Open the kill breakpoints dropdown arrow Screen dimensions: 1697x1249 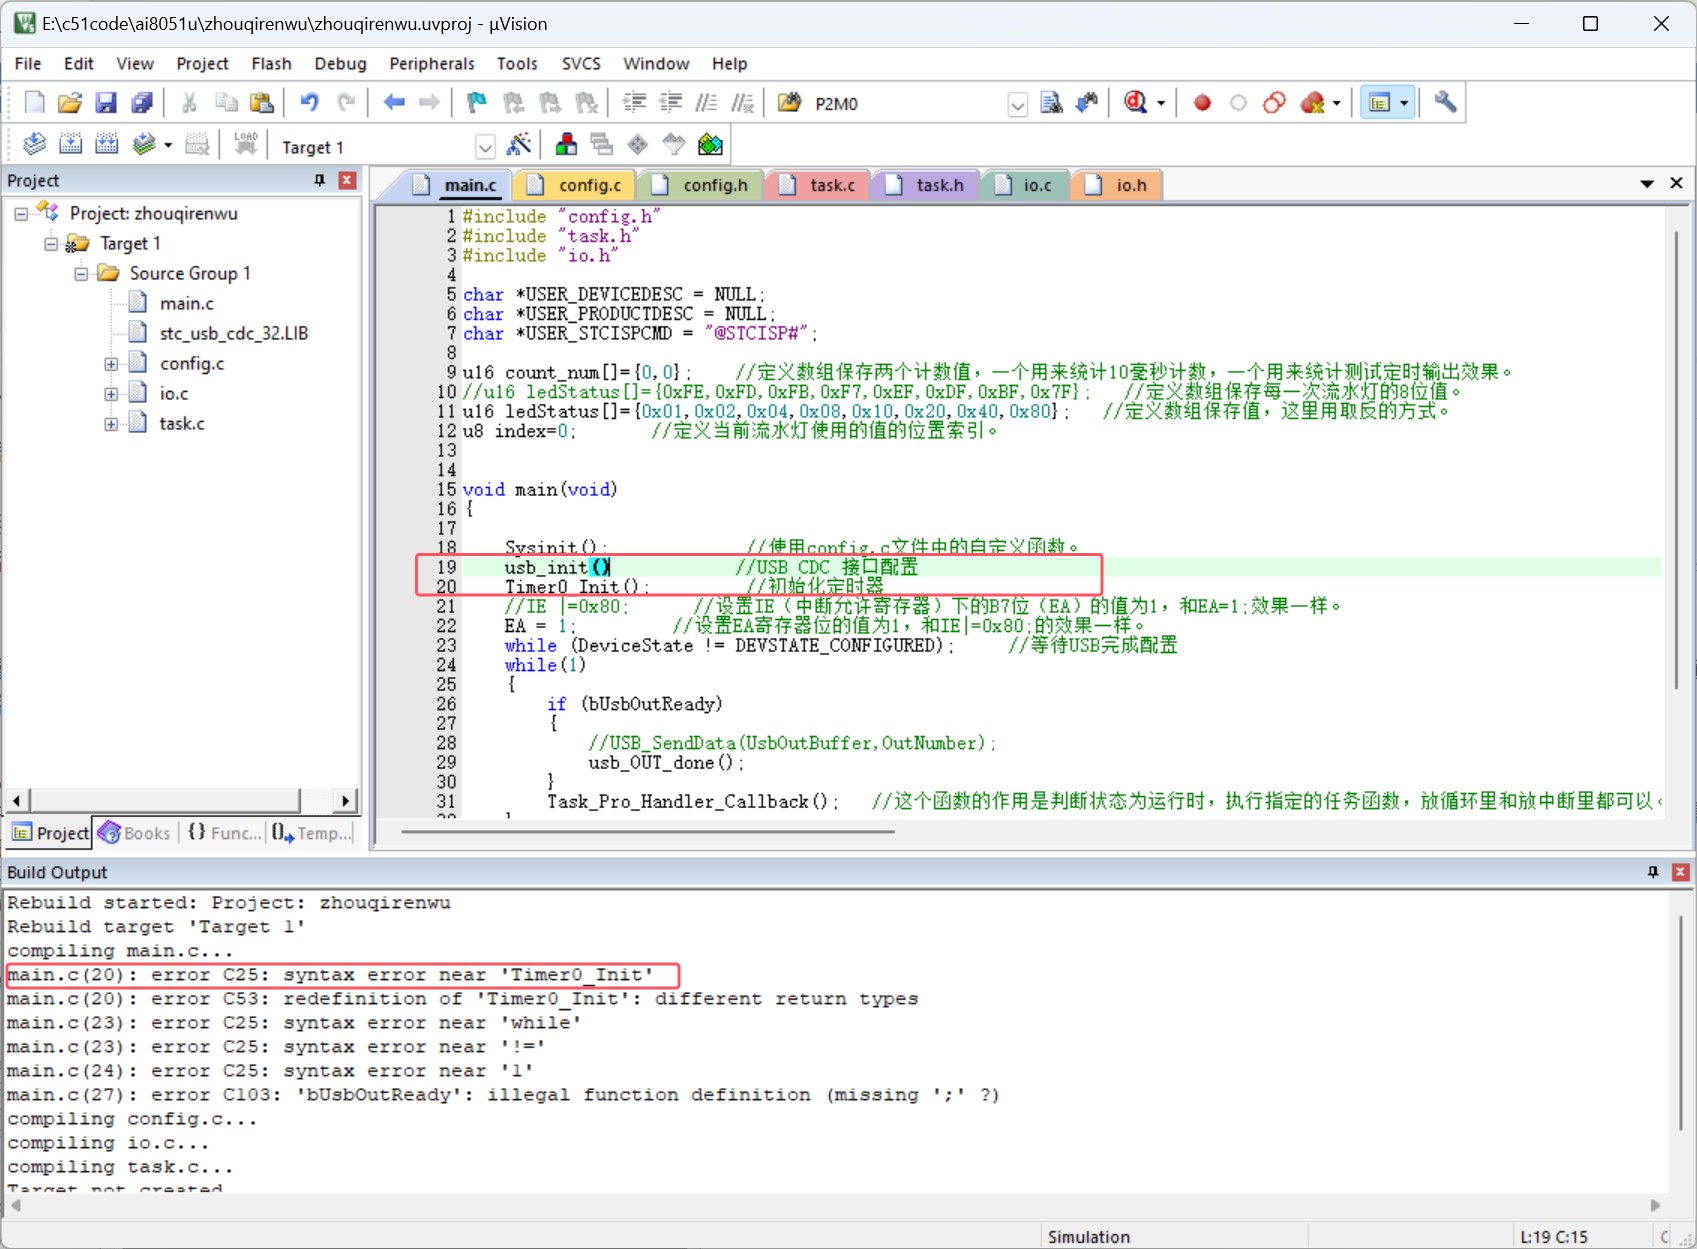[x=1336, y=103]
